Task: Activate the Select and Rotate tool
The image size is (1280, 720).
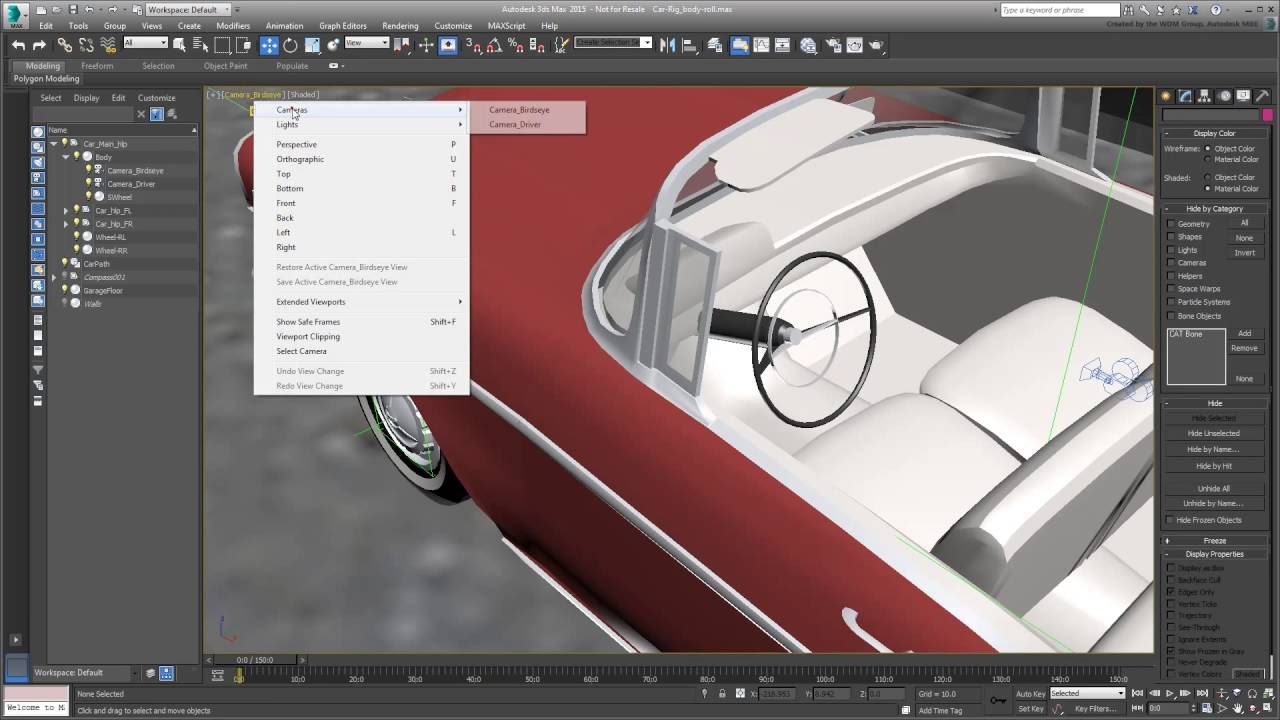Action: [290, 45]
